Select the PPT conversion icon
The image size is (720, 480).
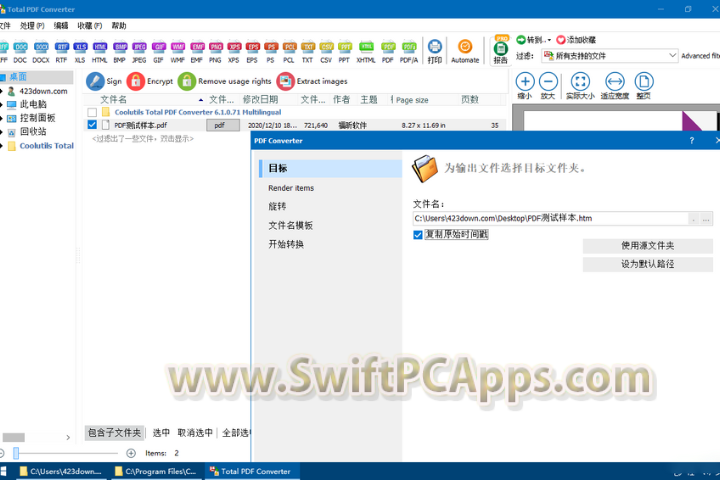[344, 51]
